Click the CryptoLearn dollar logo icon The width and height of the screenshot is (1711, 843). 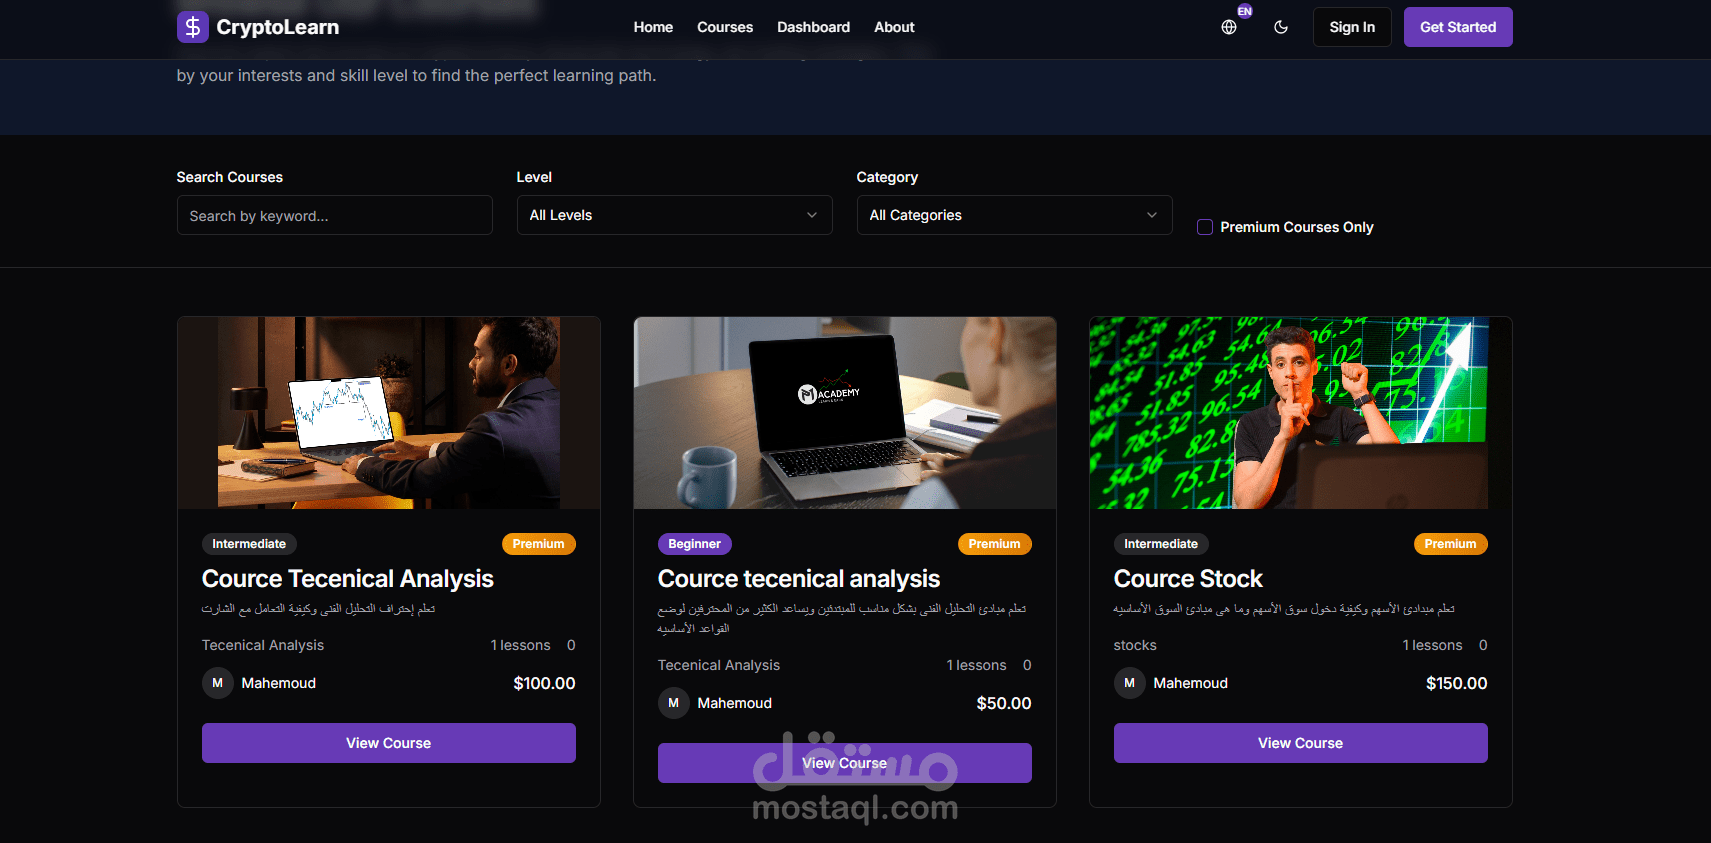(193, 27)
